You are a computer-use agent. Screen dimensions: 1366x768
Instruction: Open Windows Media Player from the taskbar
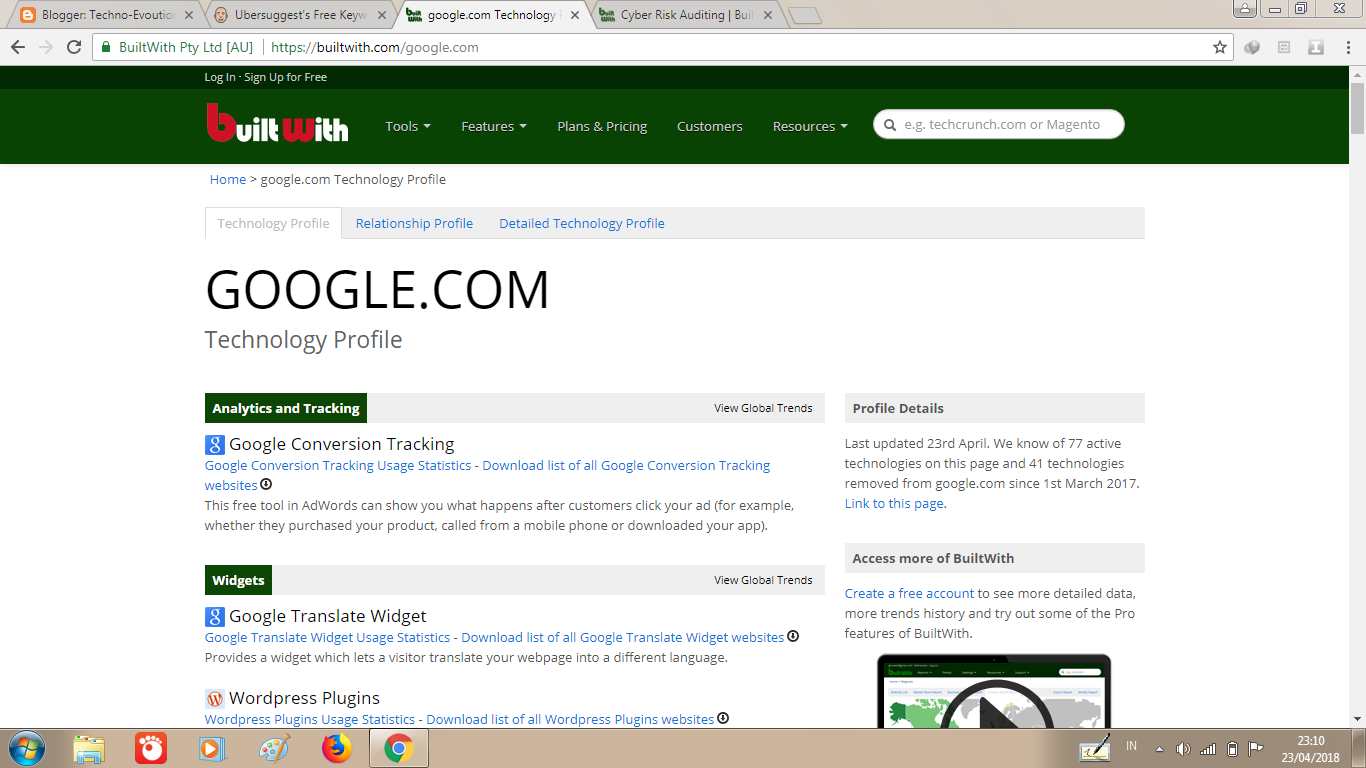pyautogui.click(x=212, y=748)
